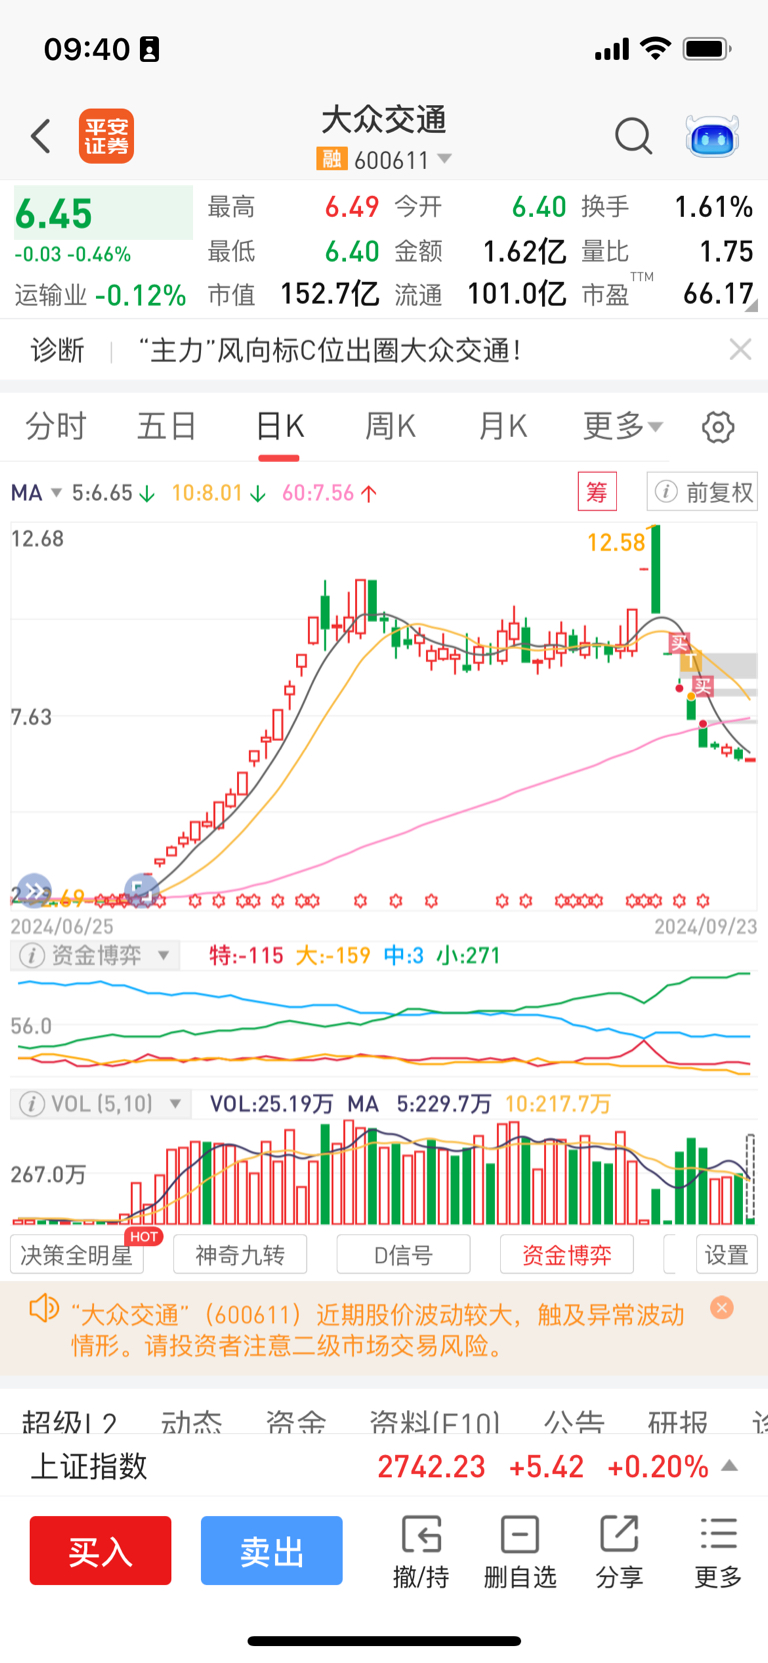Expand the 更多 period dropdown

tap(623, 427)
